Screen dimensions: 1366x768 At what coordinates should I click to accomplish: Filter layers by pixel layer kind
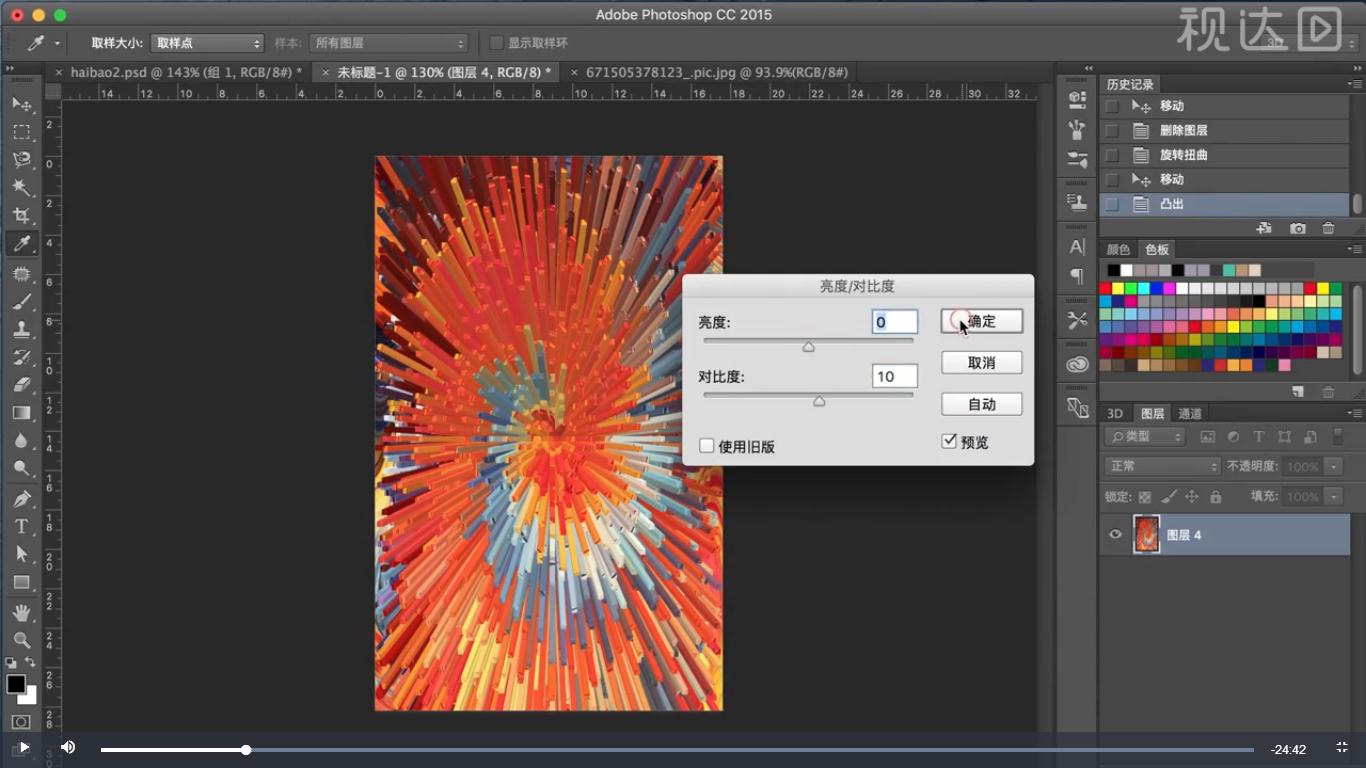click(x=1207, y=437)
